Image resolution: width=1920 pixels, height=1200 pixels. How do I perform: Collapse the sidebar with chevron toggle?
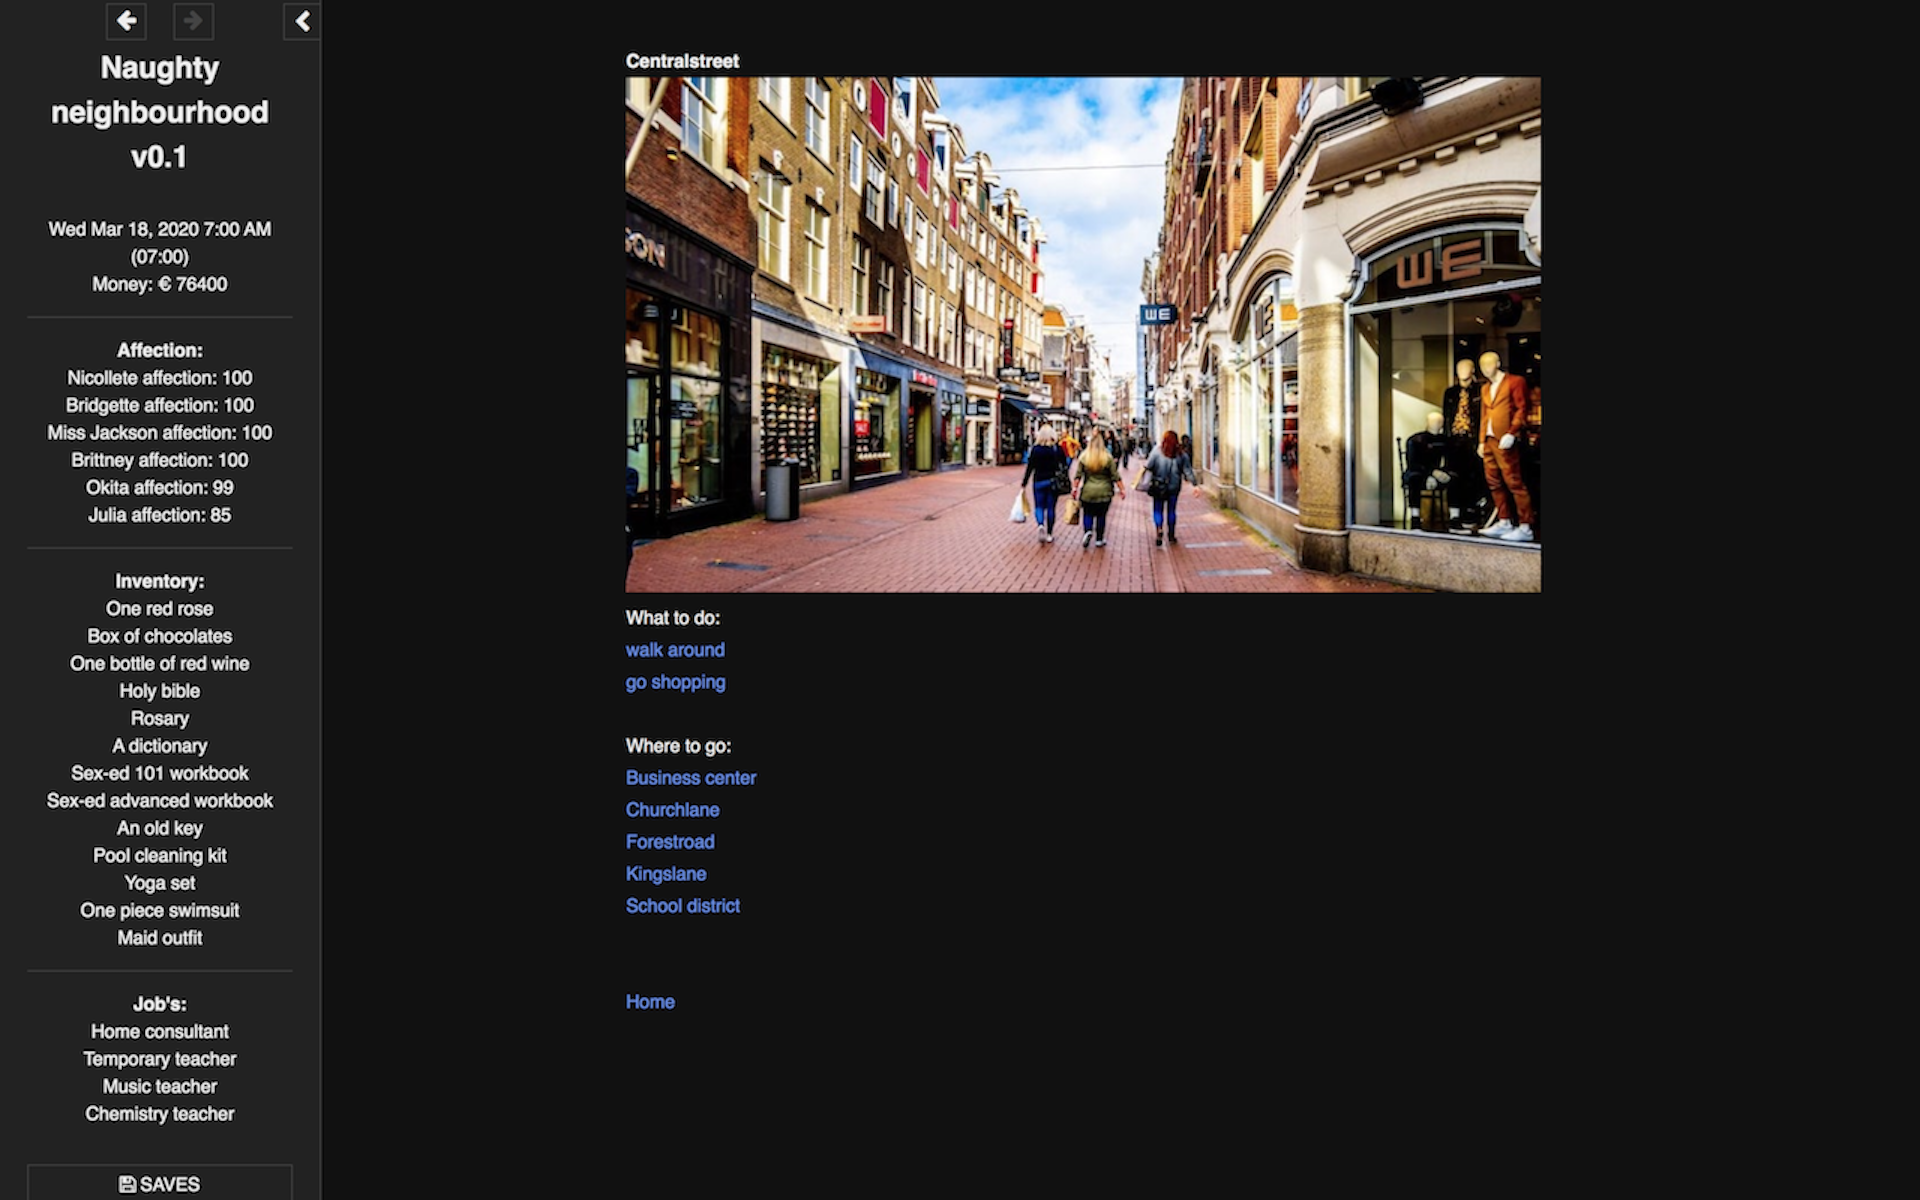pos(302,21)
